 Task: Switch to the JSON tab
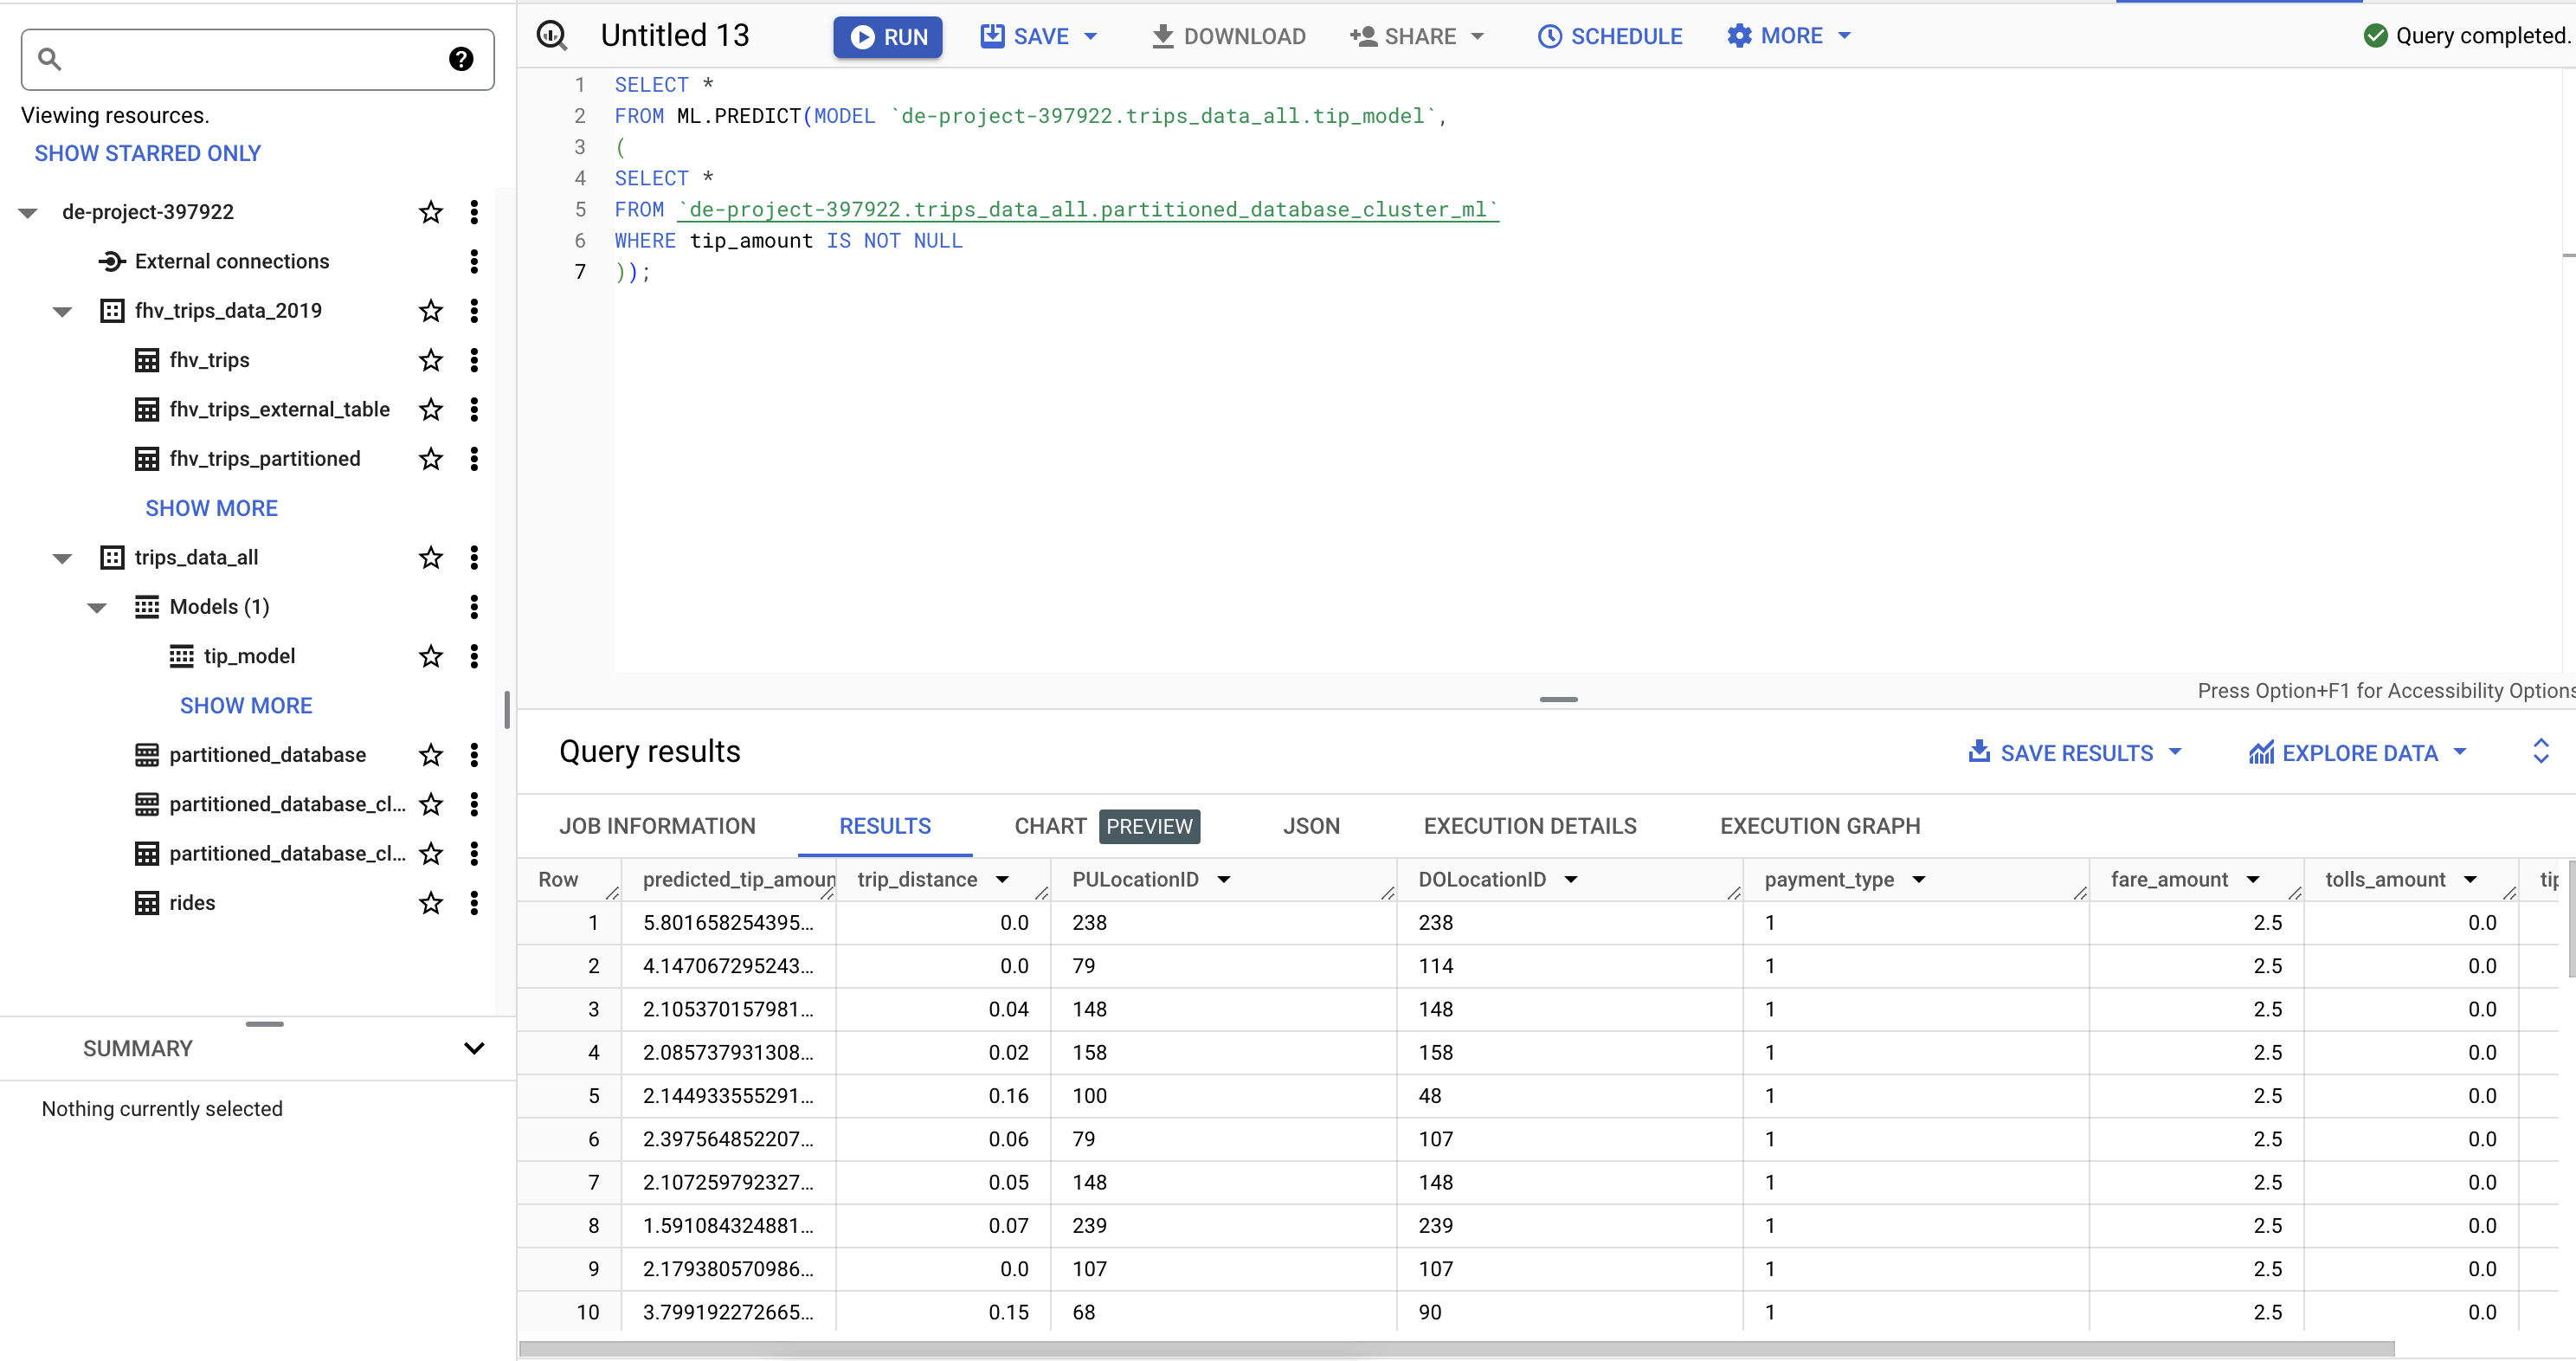(x=1311, y=827)
